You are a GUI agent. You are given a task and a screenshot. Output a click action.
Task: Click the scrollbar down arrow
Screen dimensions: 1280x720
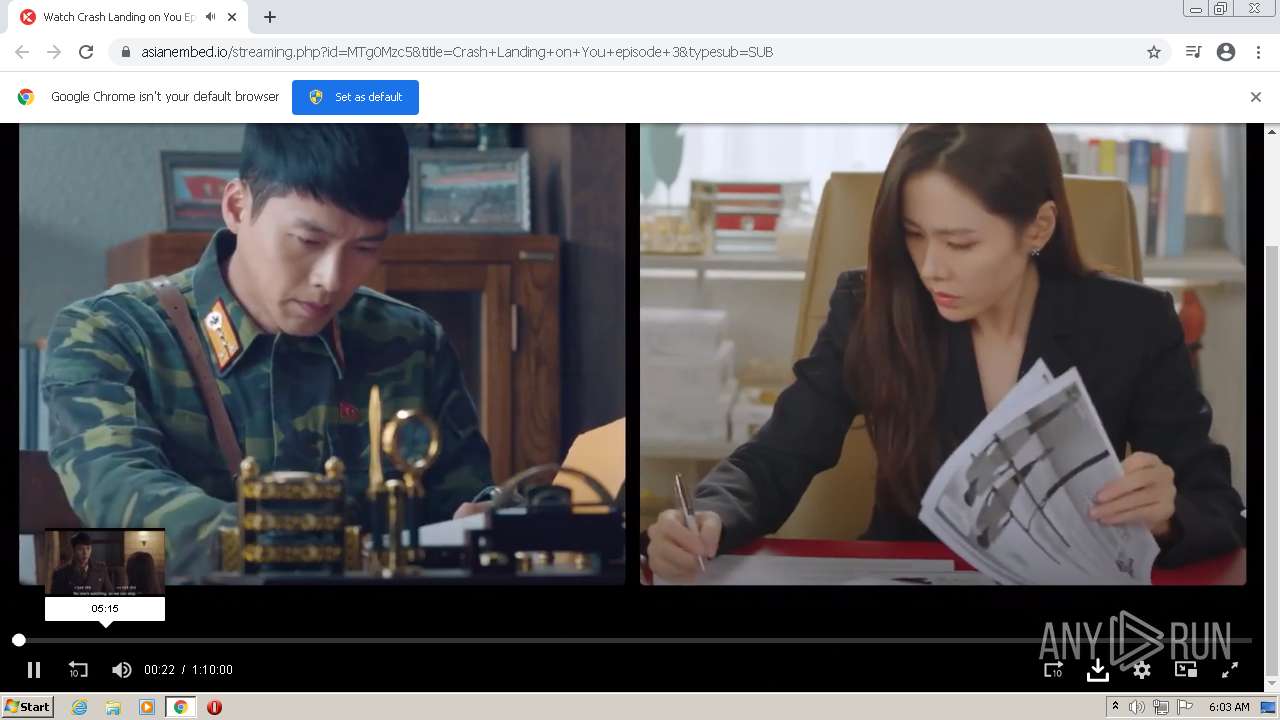tap(1272, 684)
